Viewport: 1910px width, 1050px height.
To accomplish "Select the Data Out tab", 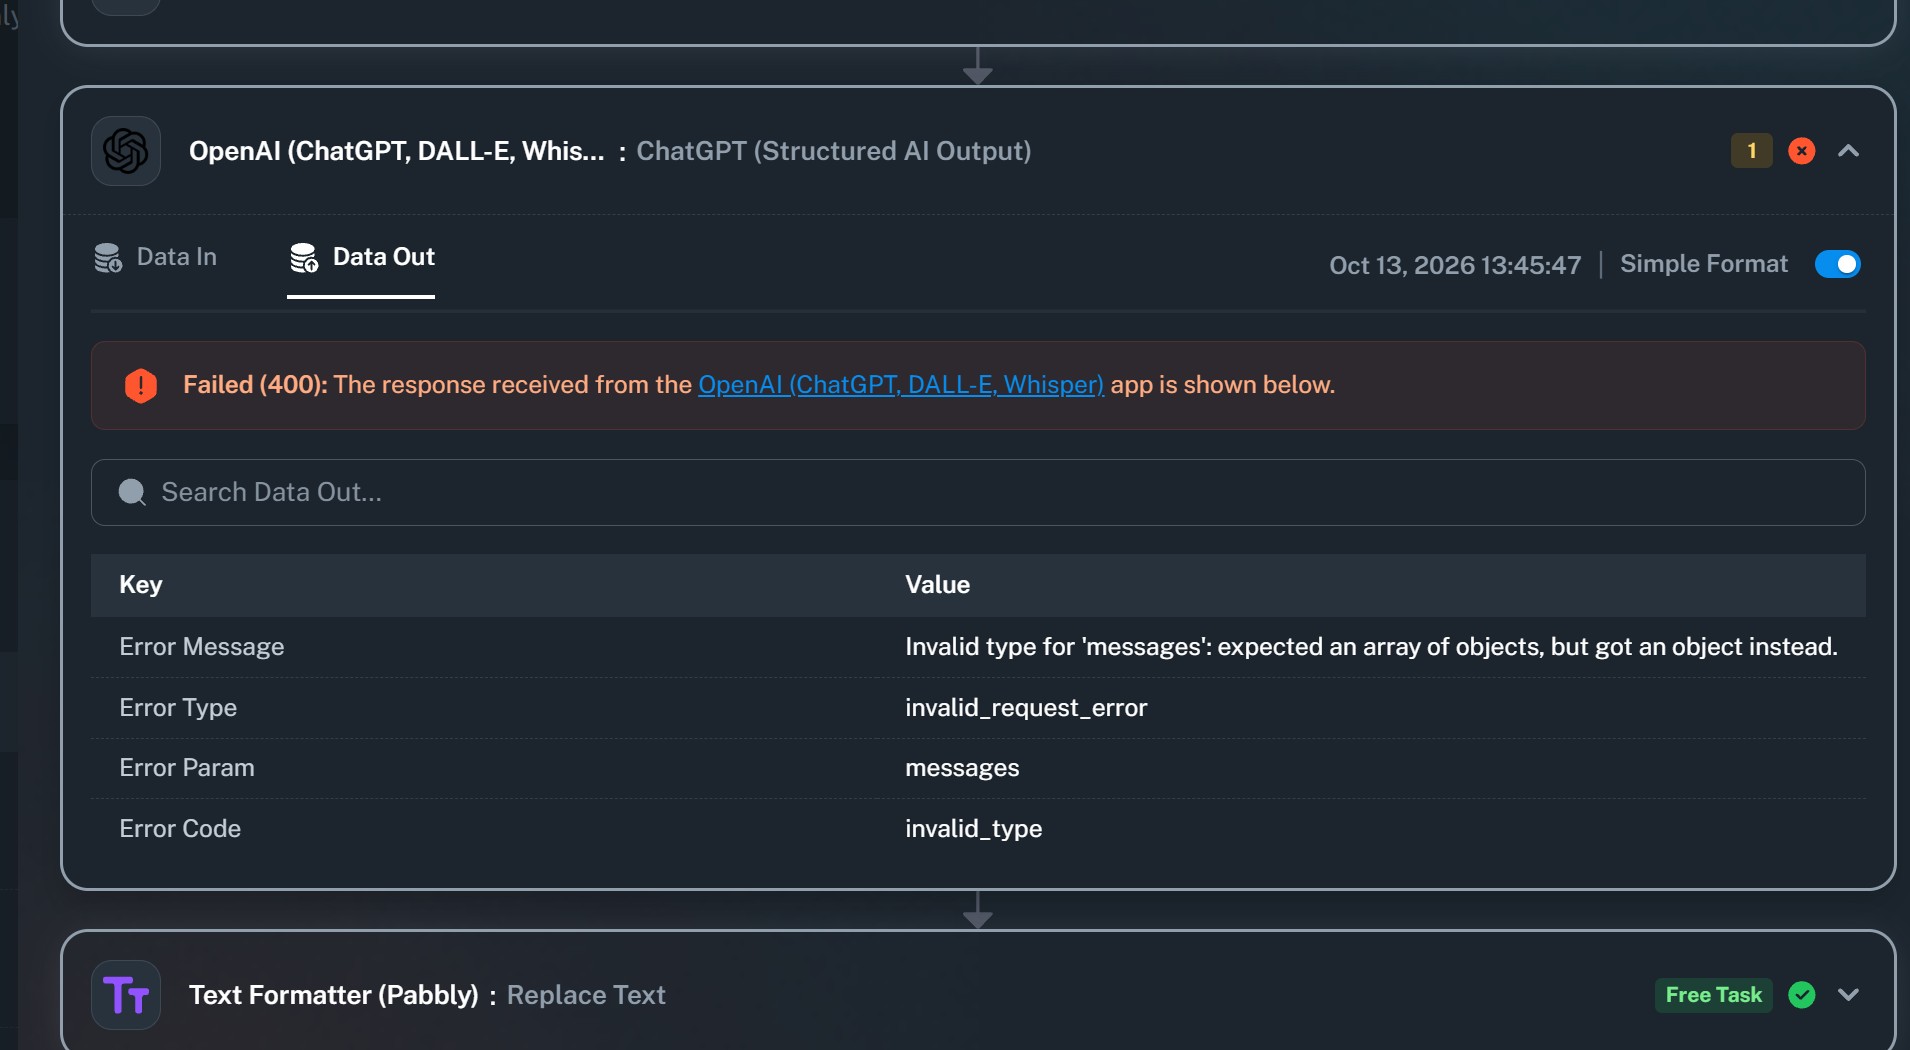I will [361, 258].
